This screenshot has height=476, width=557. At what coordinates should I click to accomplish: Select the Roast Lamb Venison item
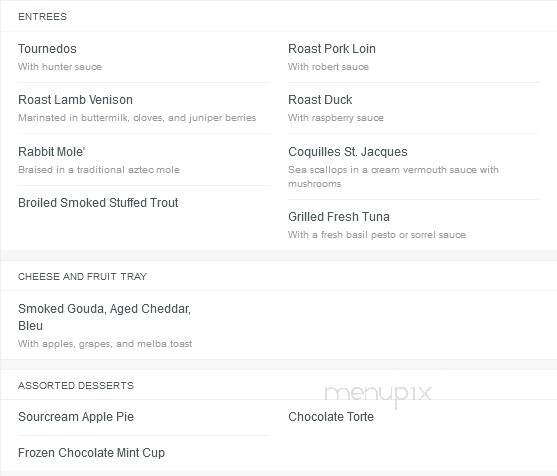pos(75,100)
